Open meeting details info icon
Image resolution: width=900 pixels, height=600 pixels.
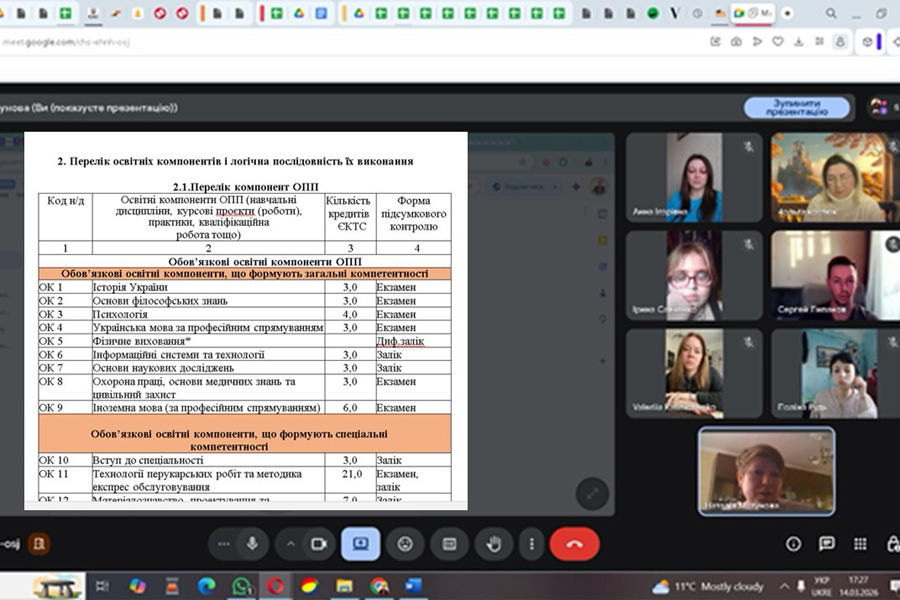click(793, 543)
